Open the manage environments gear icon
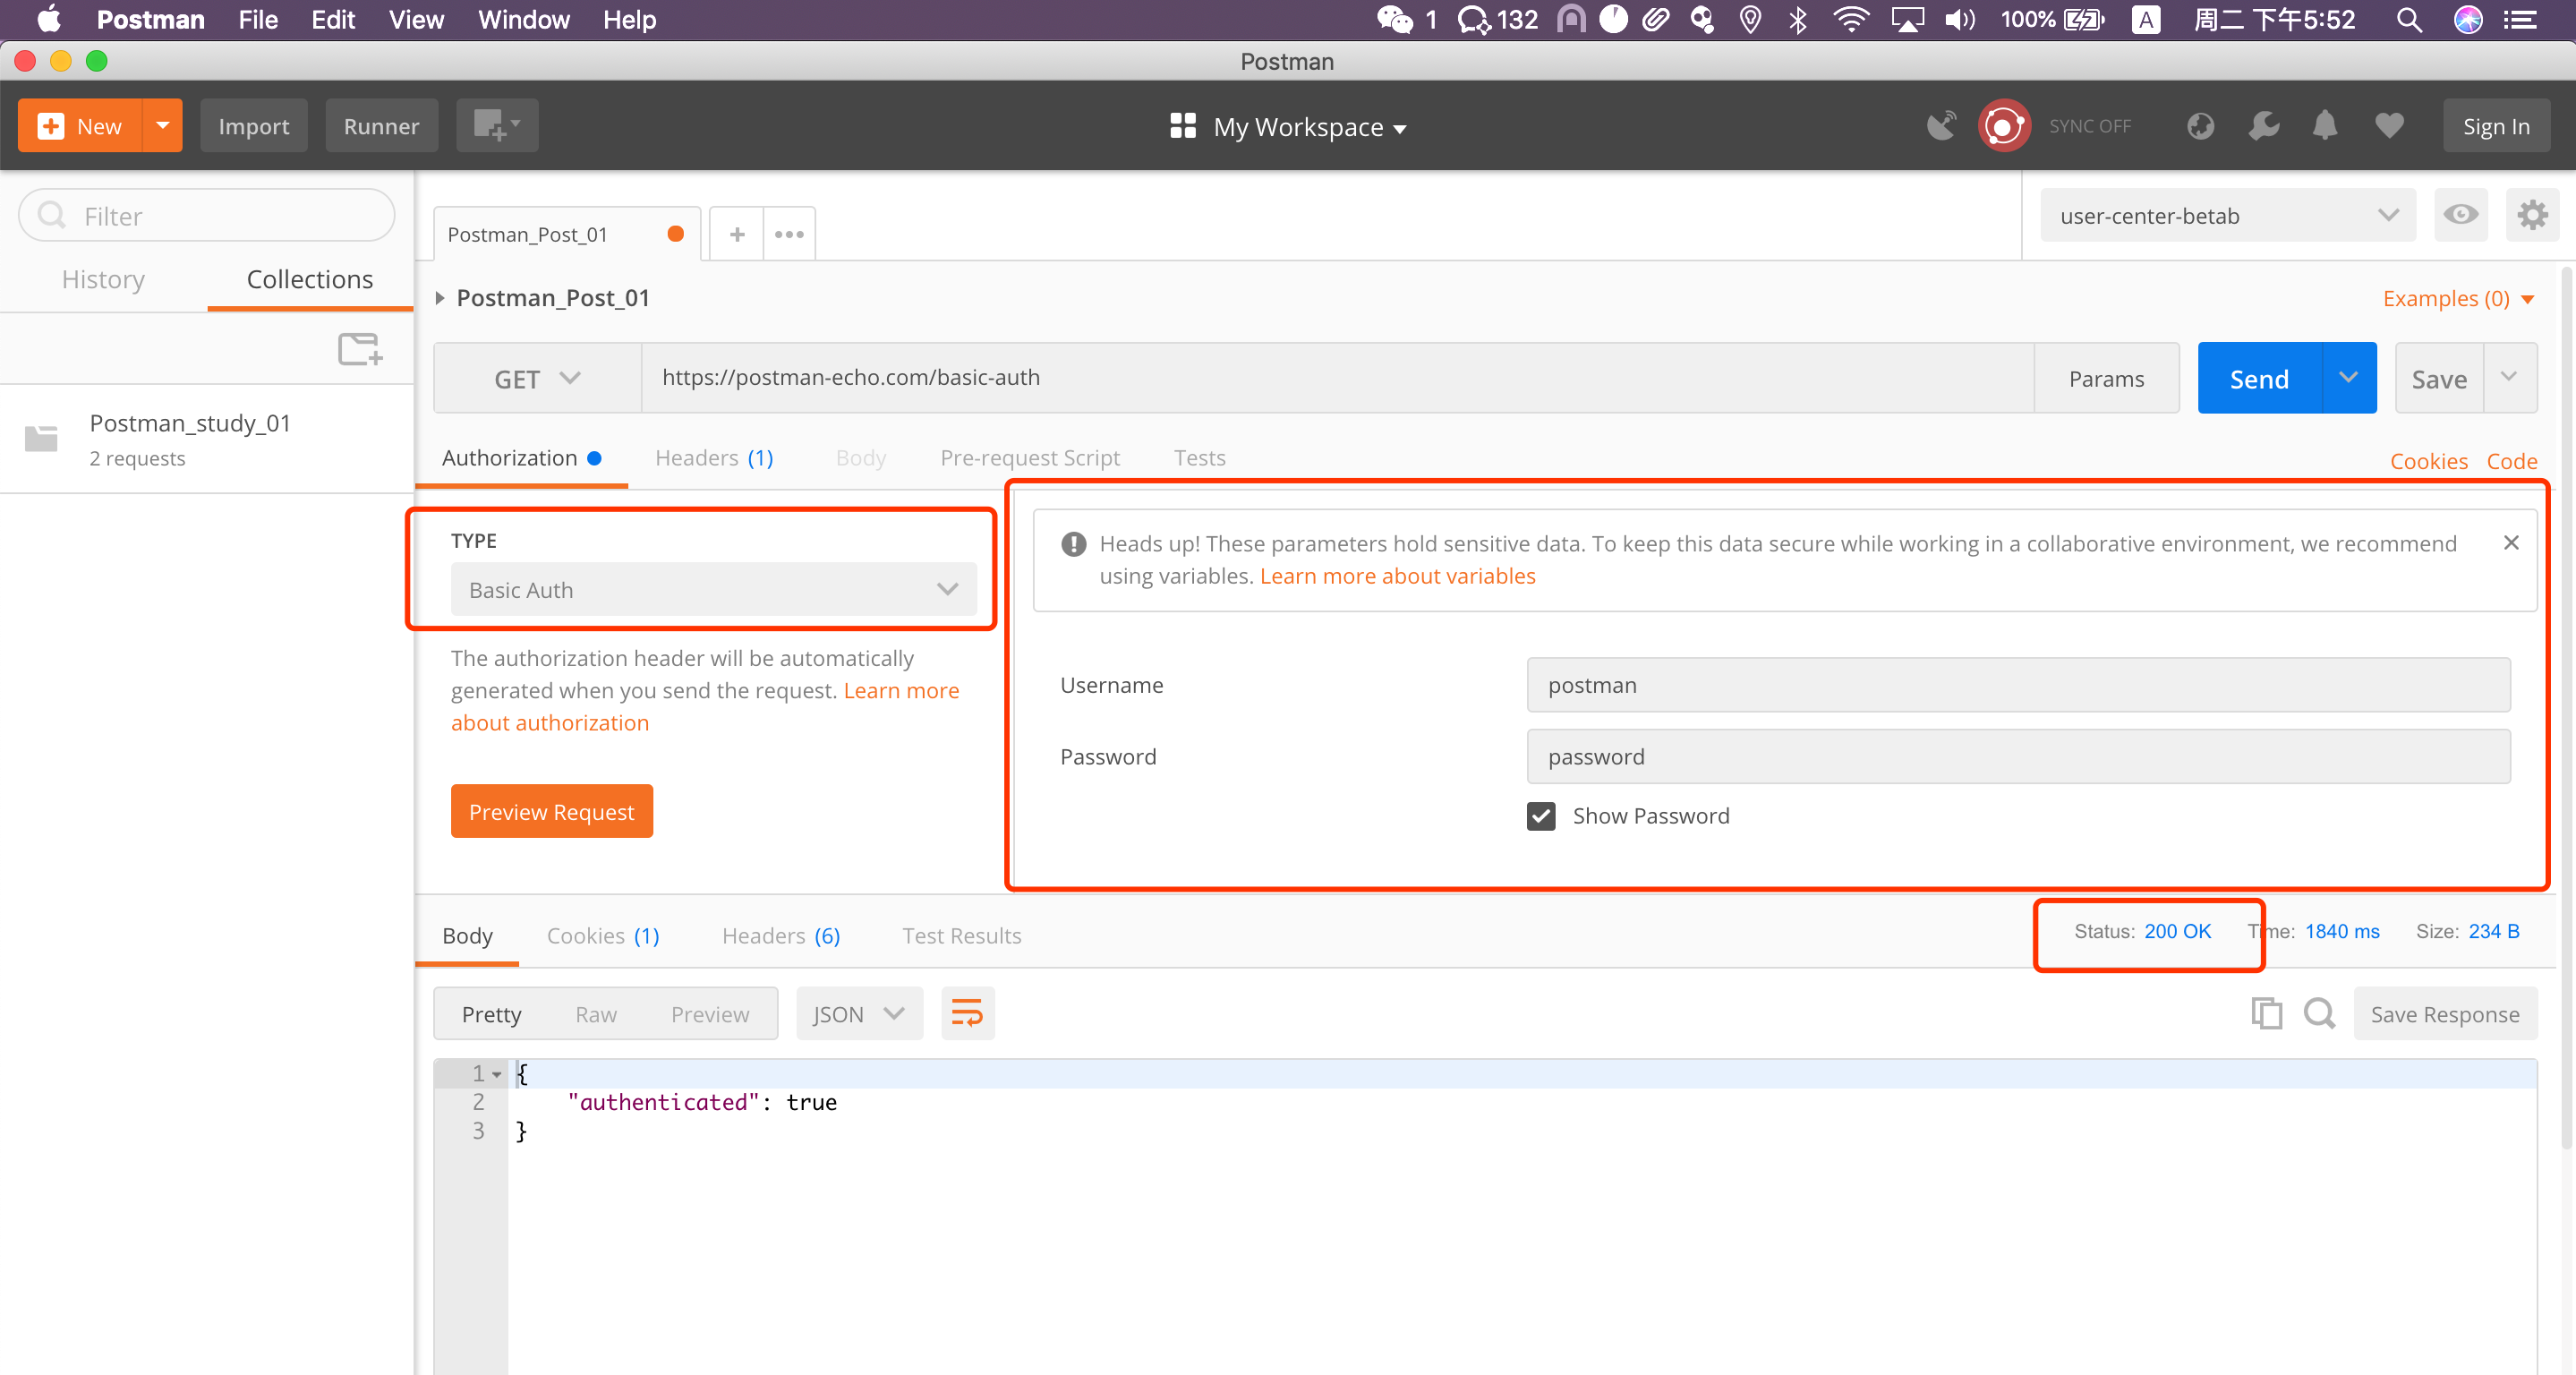 click(2532, 215)
